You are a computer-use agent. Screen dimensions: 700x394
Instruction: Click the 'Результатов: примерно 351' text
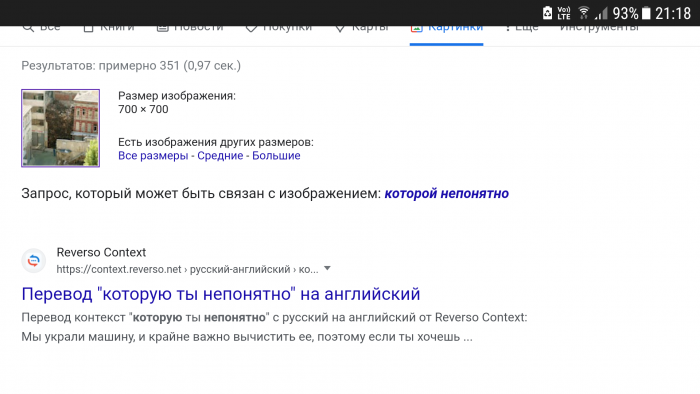point(100,66)
